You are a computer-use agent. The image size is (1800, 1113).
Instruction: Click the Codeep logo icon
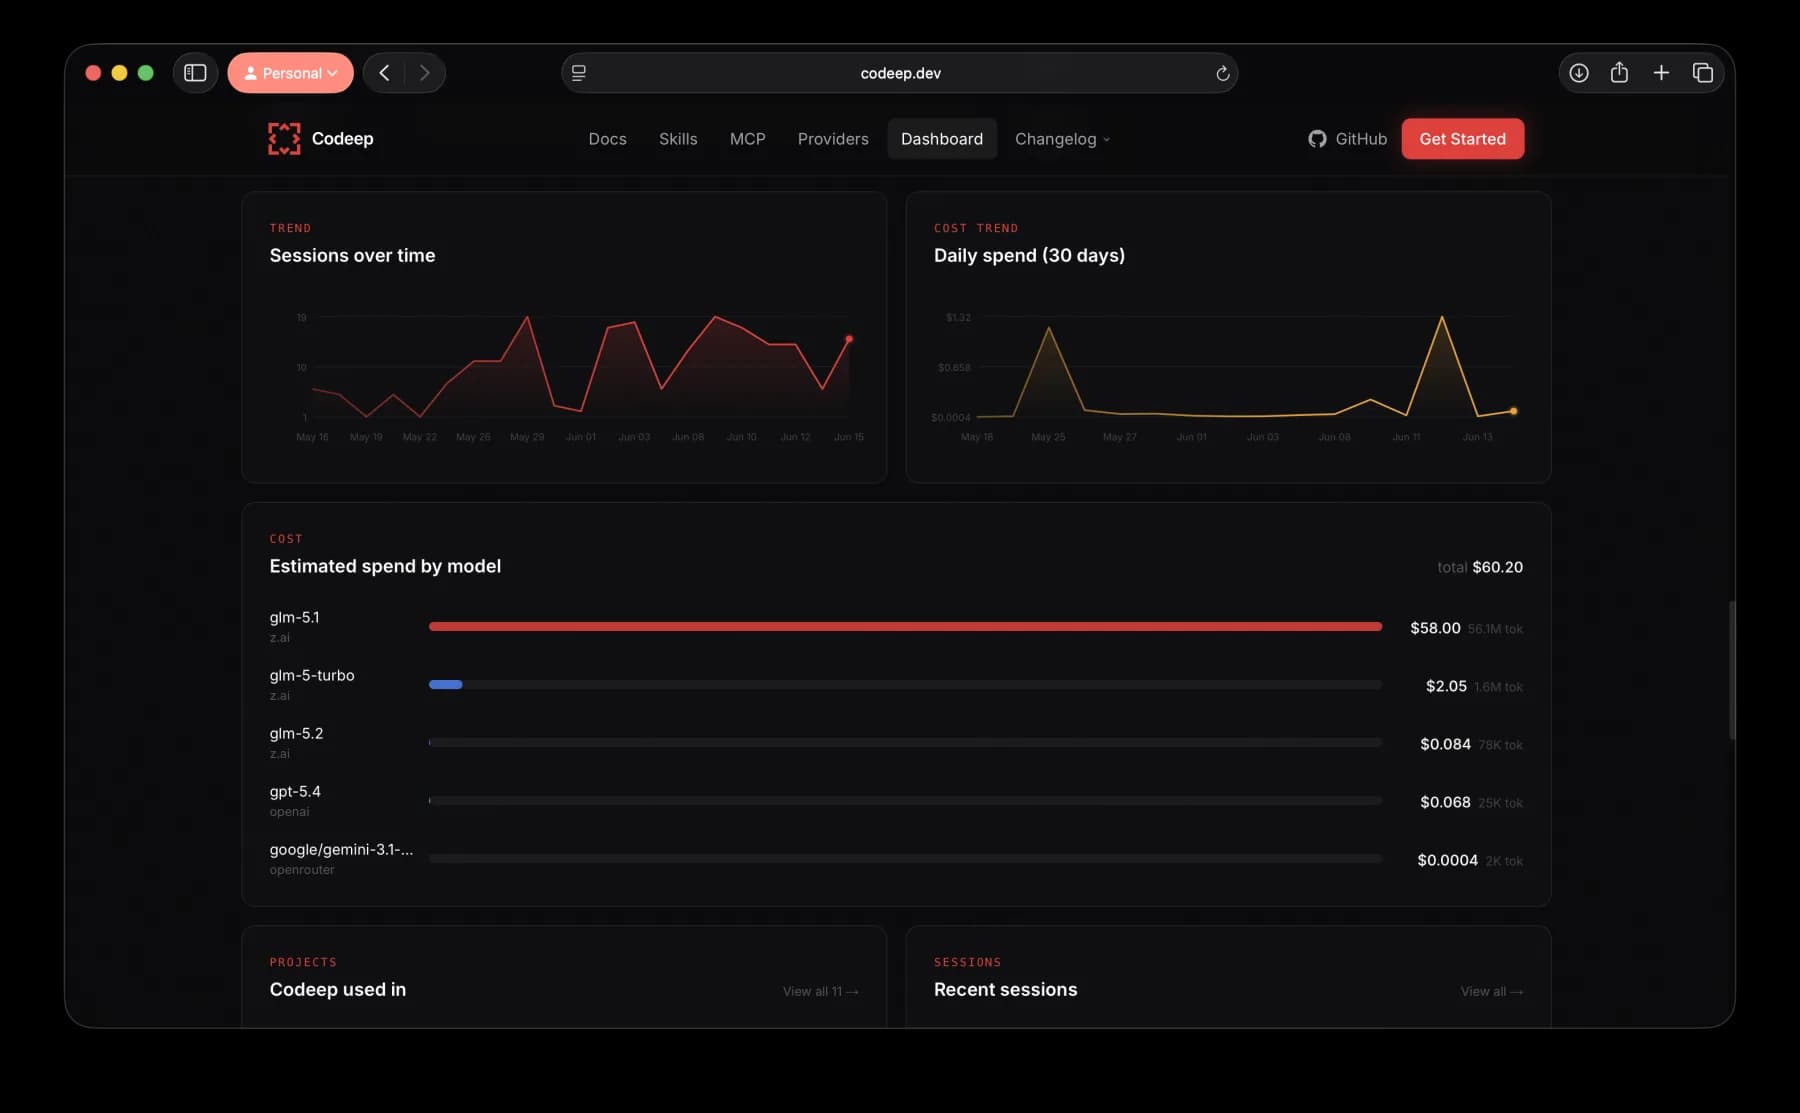(x=284, y=139)
